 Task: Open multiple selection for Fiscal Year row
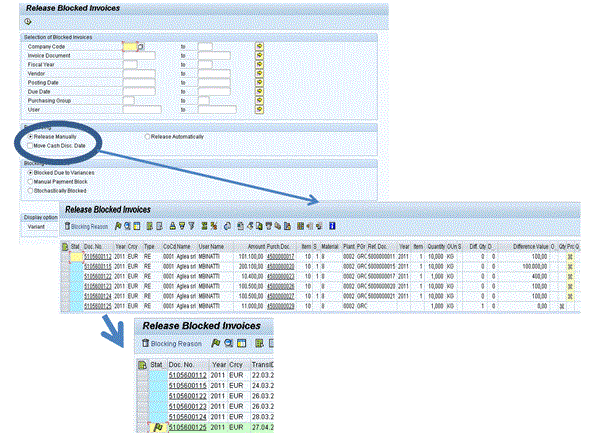click(259, 65)
